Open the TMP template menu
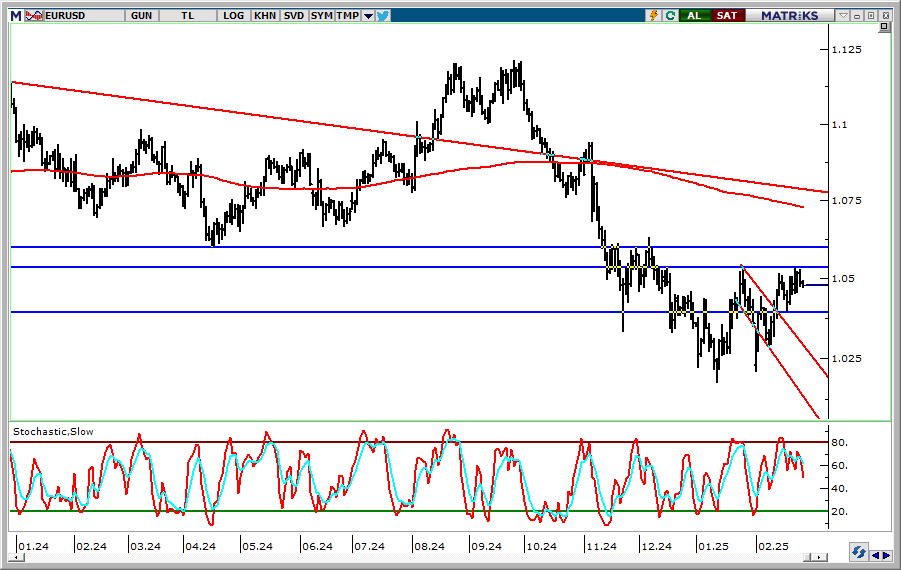The image size is (901, 570). click(347, 16)
